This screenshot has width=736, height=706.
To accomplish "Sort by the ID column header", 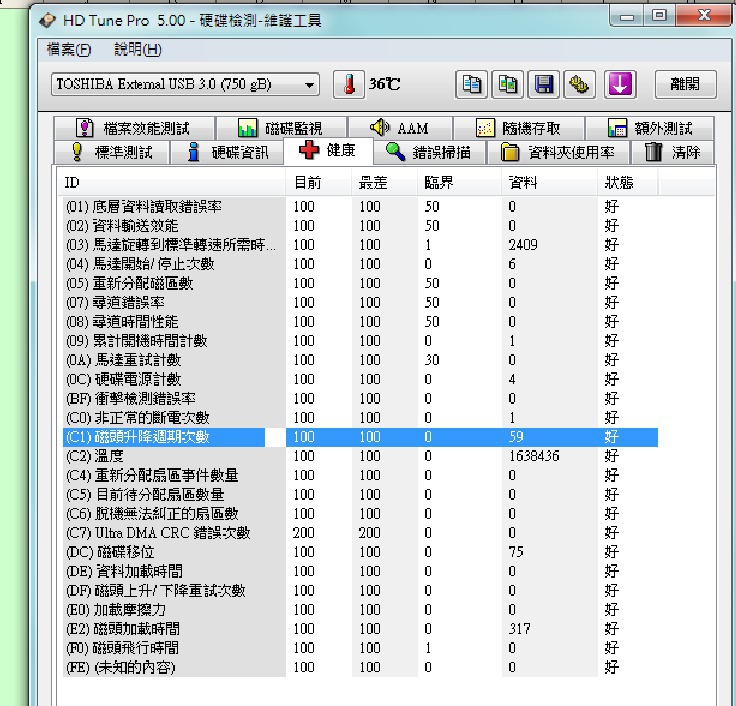I will pyautogui.click(x=170, y=183).
